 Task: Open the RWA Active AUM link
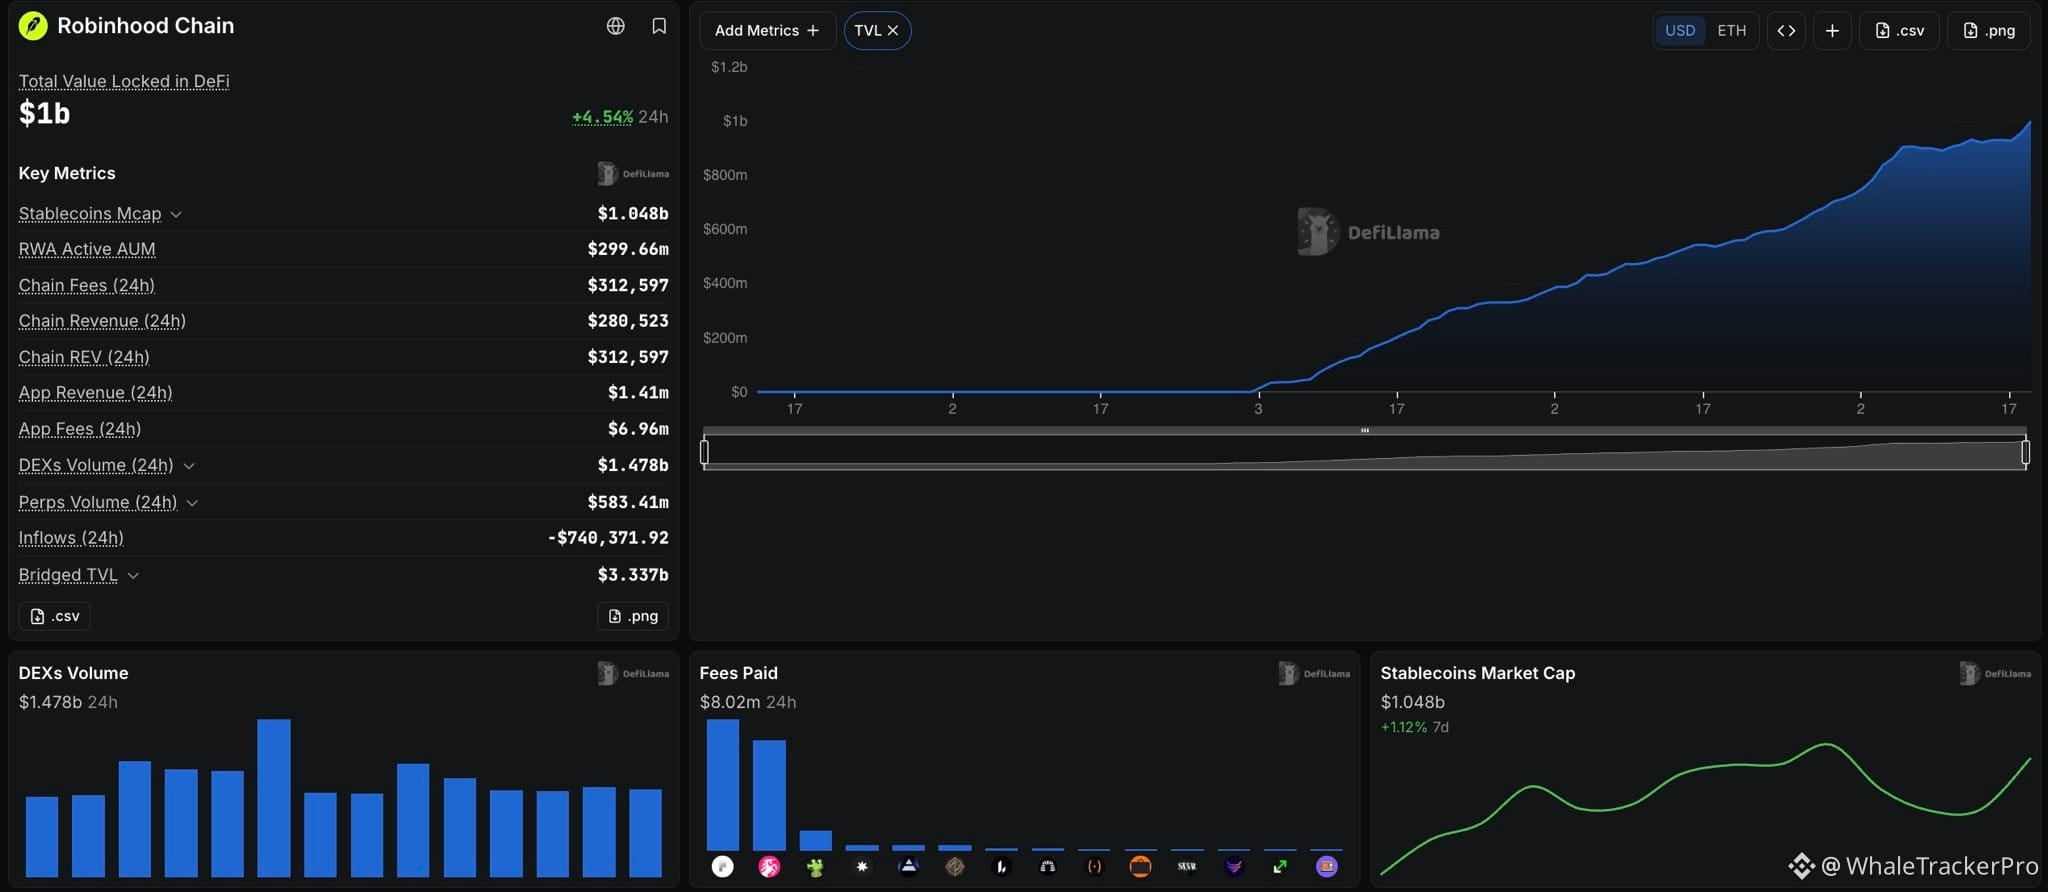tap(87, 249)
